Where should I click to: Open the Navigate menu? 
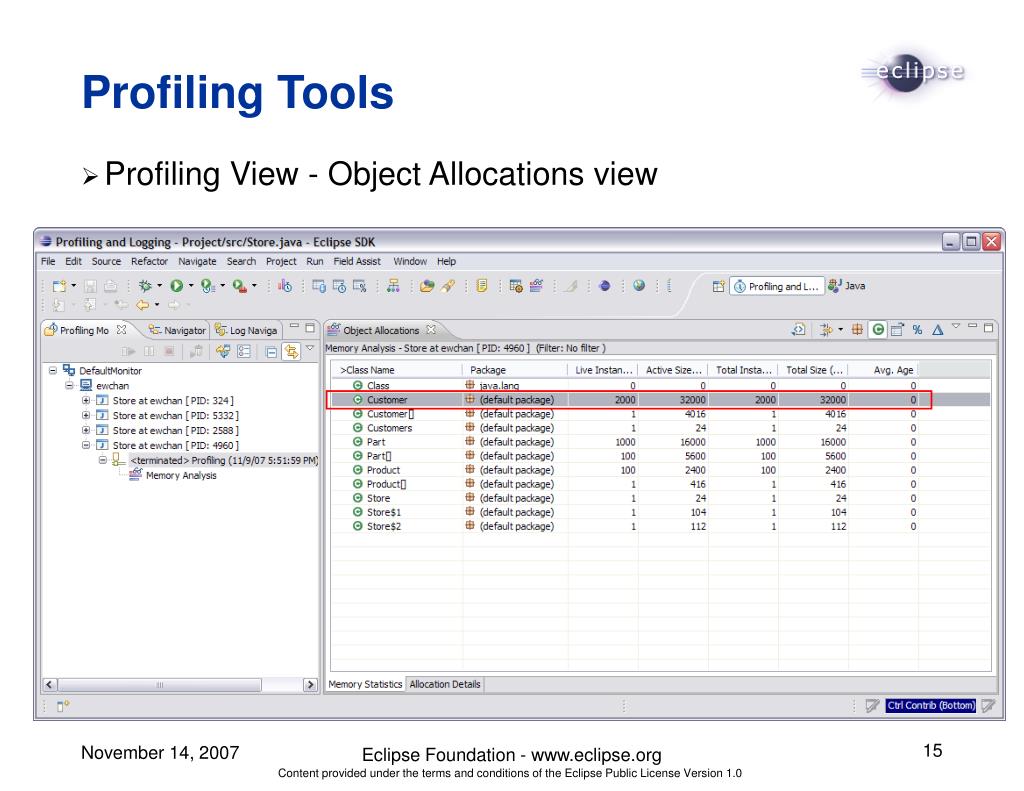click(x=197, y=261)
